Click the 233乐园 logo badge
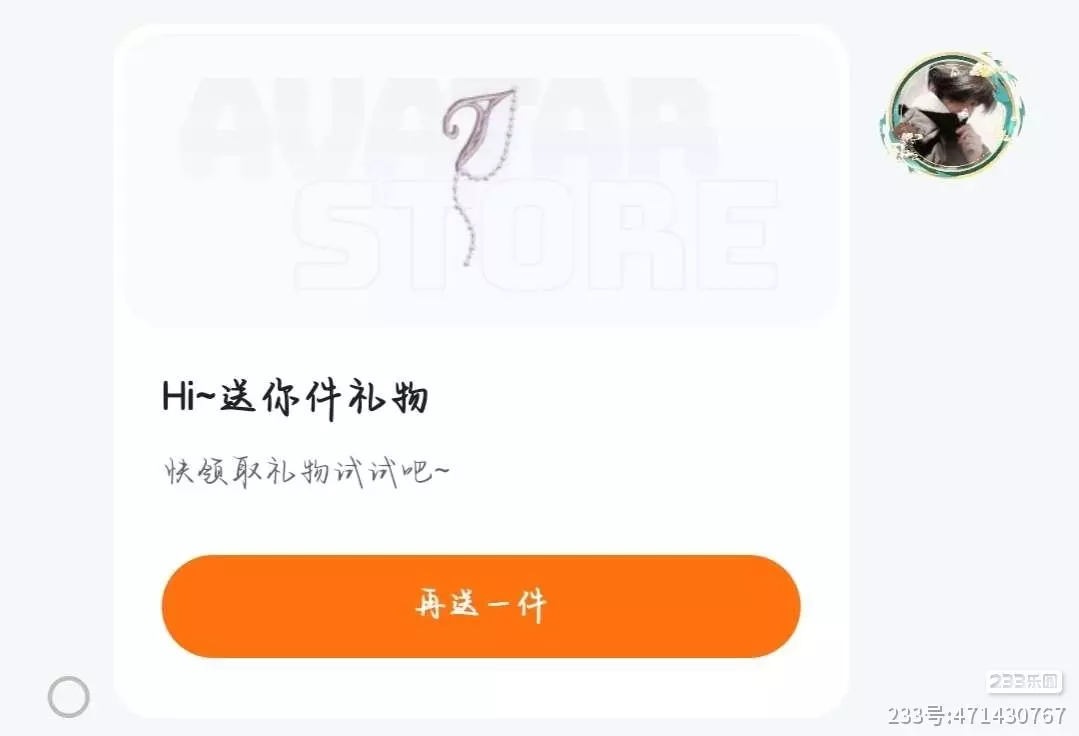Image resolution: width=1079 pixels, height=736 pixels. click(1024, 682)
